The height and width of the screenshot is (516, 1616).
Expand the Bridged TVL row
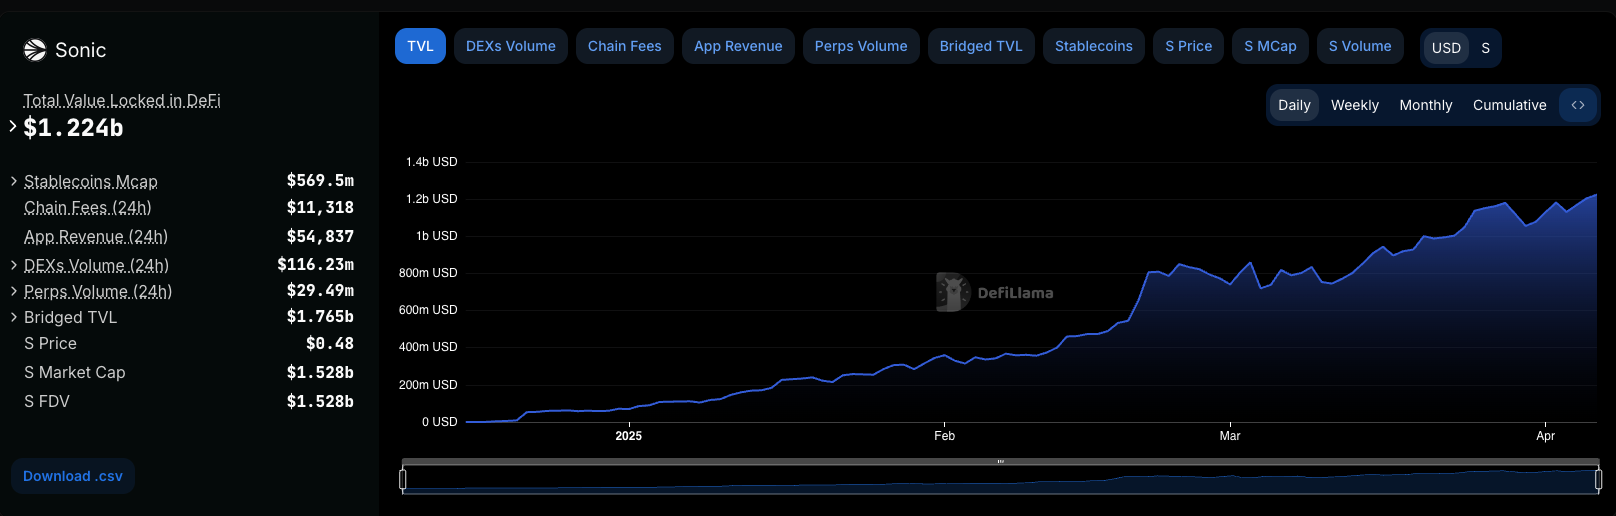pyautogui.click(x=14, y=317)
